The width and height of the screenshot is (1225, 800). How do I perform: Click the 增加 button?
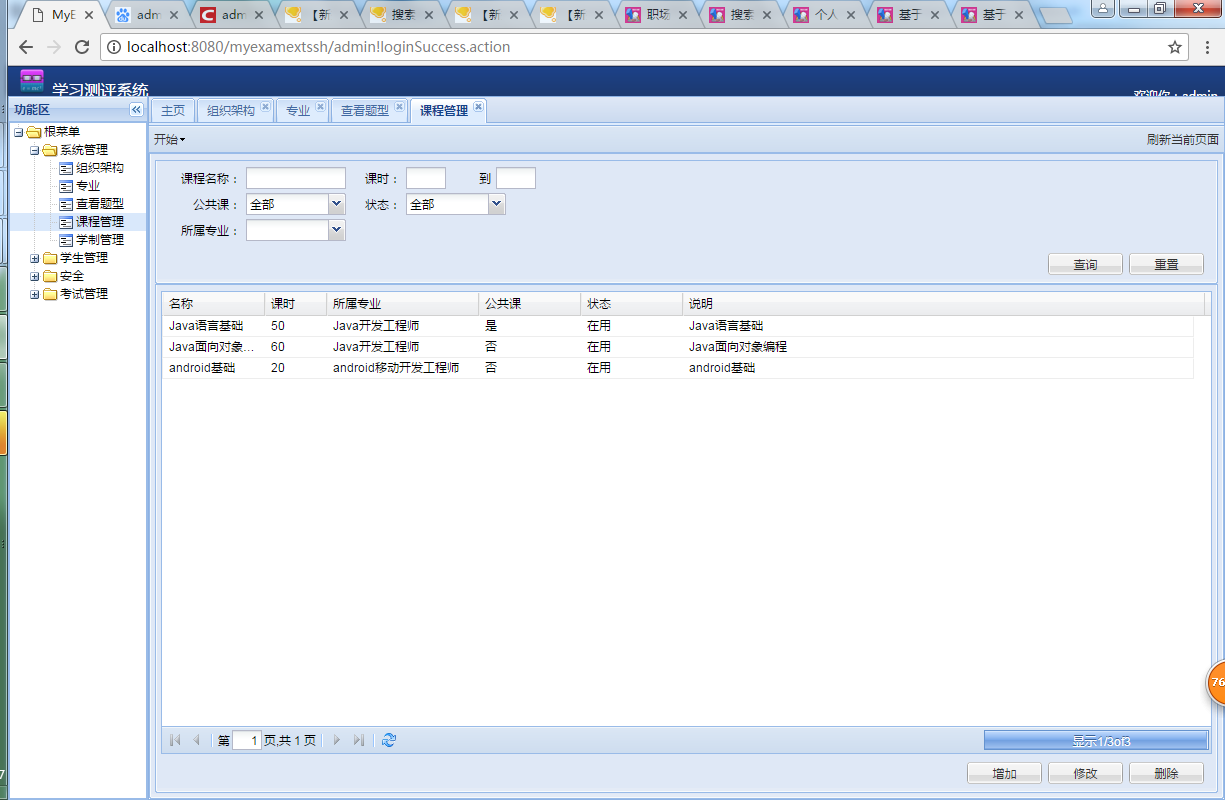[1004, 772]
